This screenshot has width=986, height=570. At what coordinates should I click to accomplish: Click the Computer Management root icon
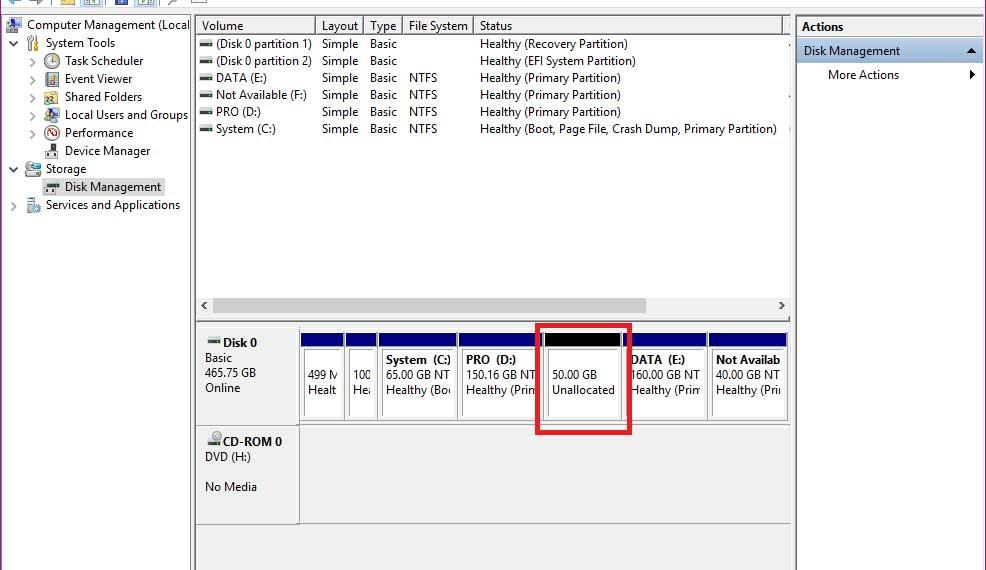click(13, 25)
